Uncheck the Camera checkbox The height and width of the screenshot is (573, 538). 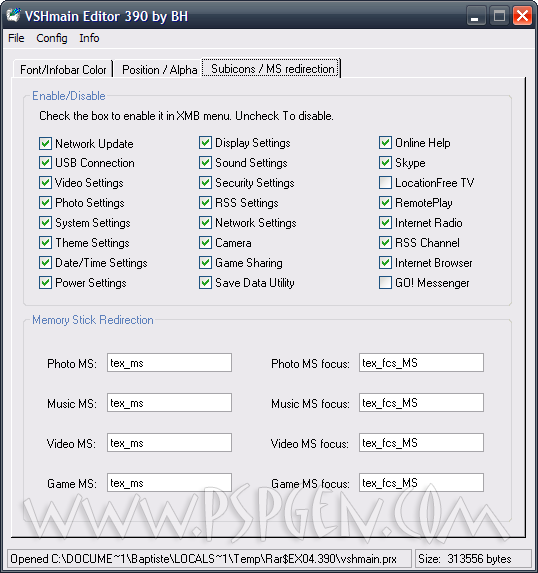coord(205,243)
